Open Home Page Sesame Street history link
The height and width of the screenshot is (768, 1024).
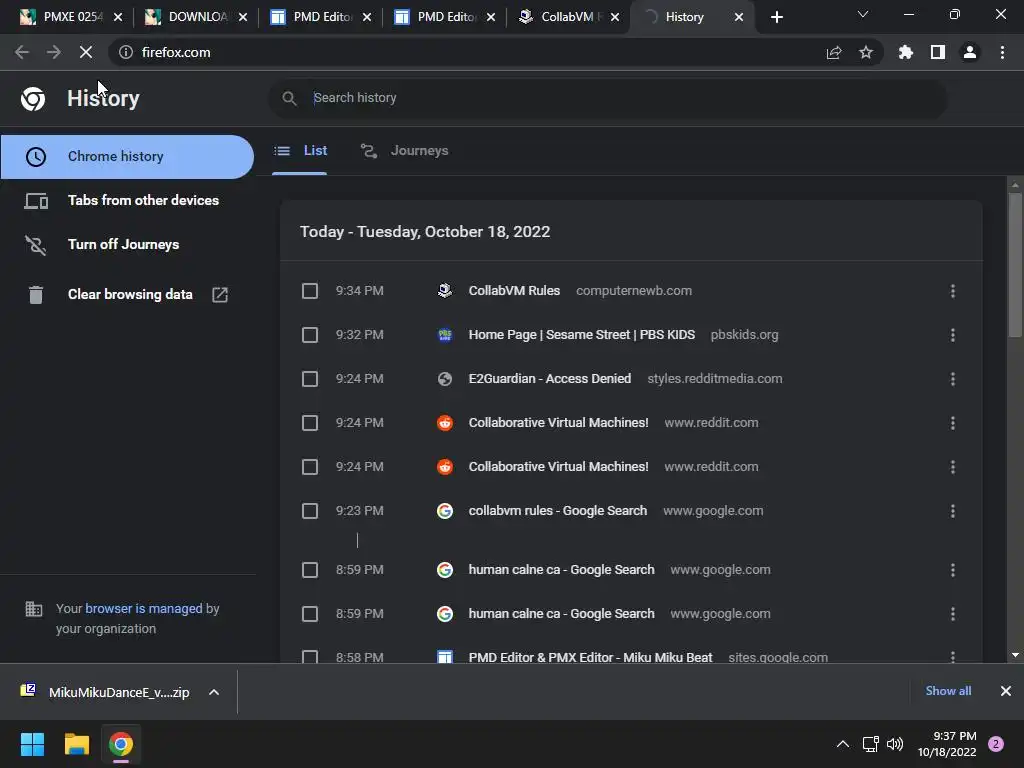click(x=581, y=335)
